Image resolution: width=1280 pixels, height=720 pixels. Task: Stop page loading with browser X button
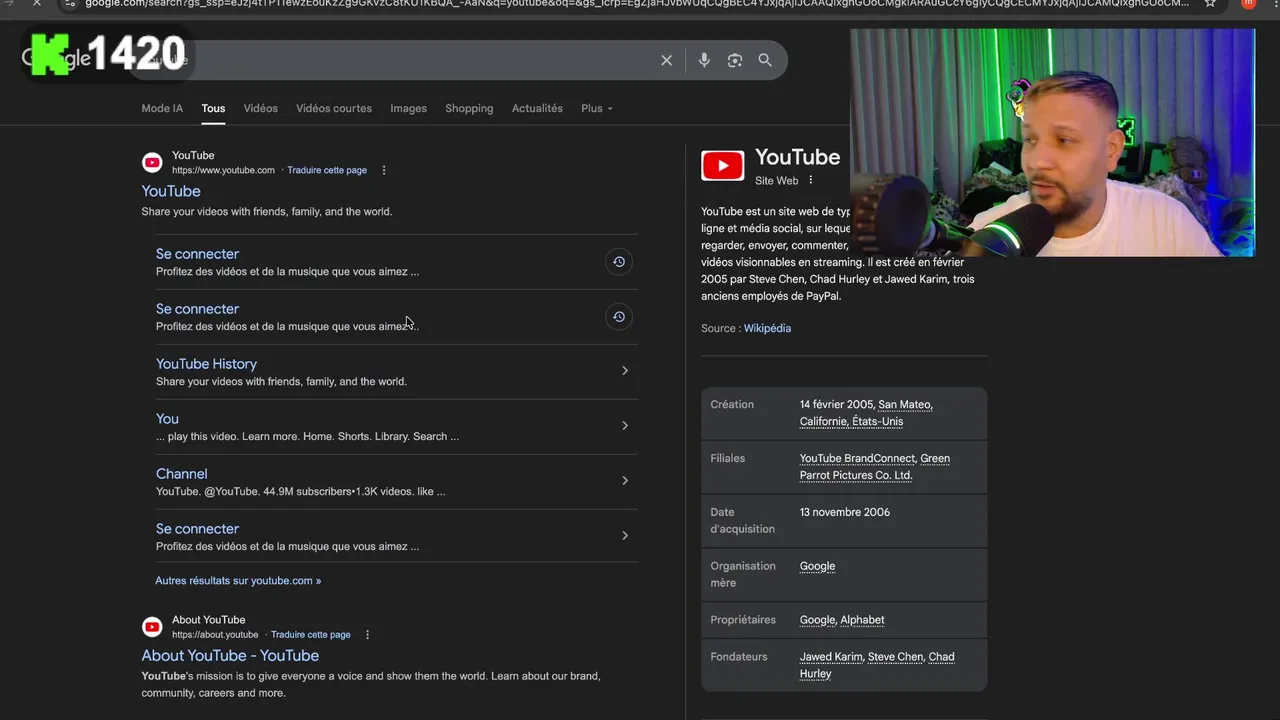36,4
